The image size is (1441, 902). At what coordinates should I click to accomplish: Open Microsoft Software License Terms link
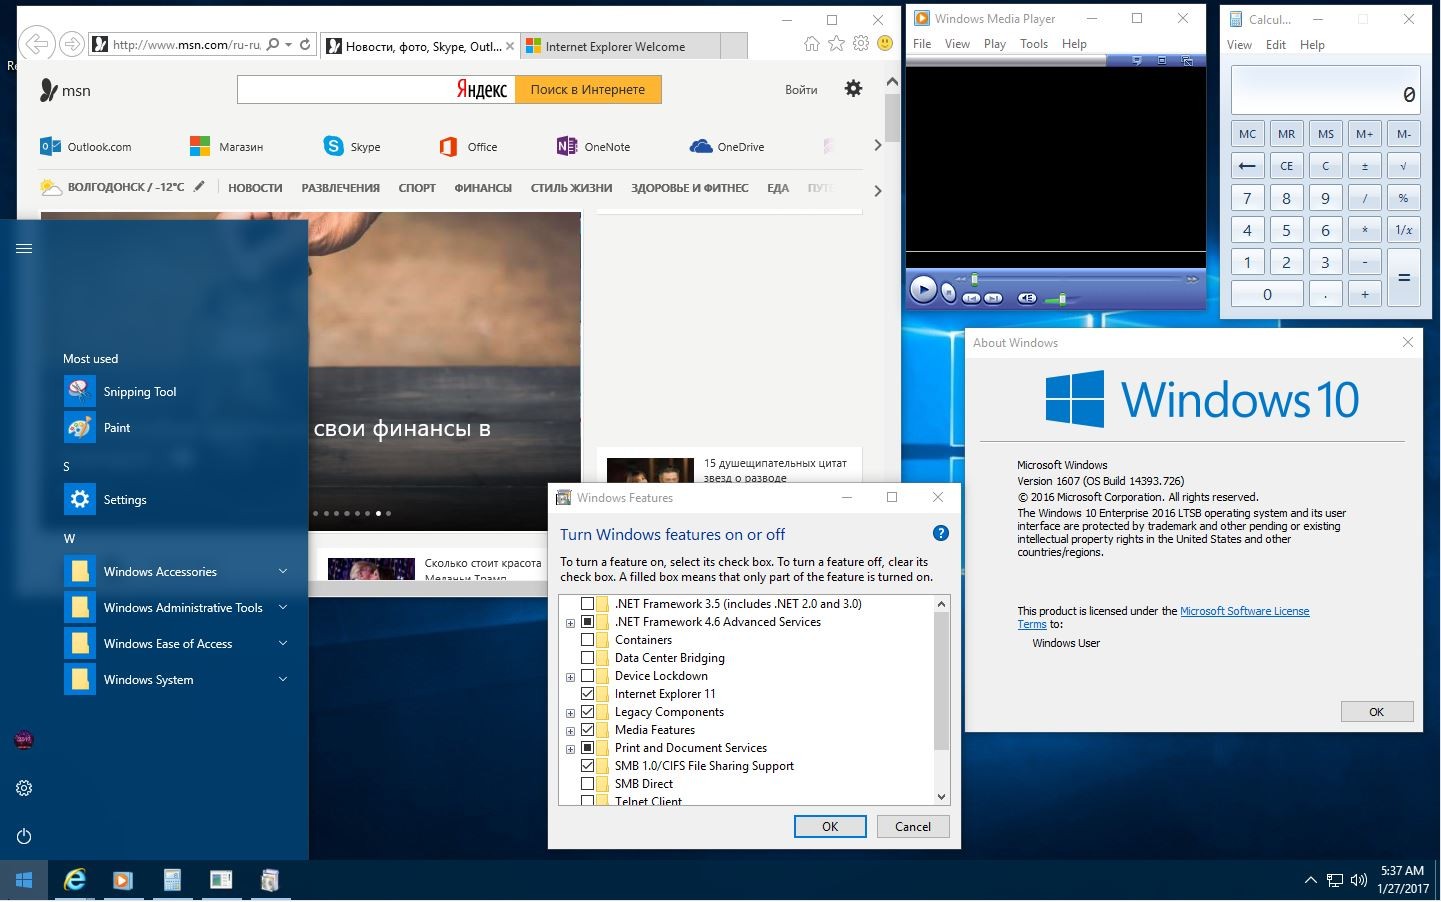coord(1244,611)
